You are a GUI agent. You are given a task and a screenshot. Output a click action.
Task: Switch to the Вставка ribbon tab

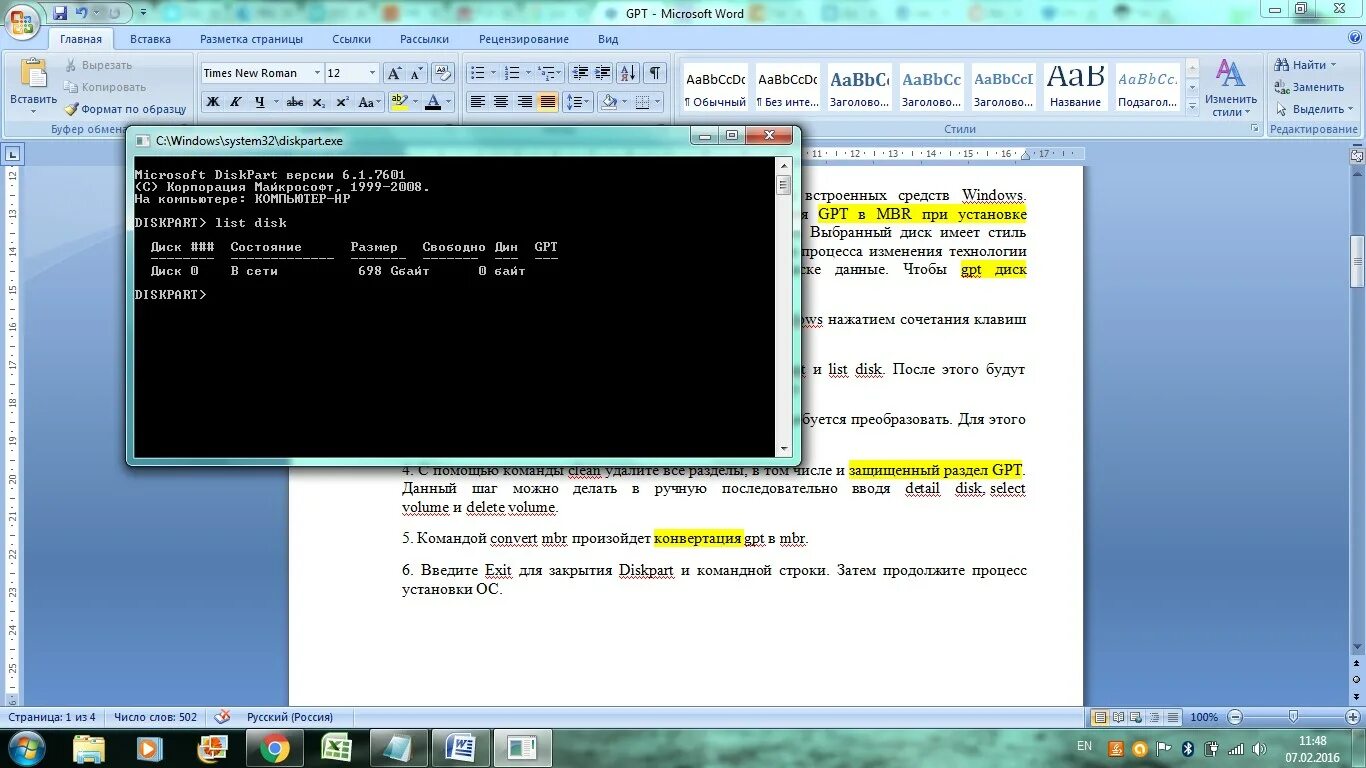[150, 39]
